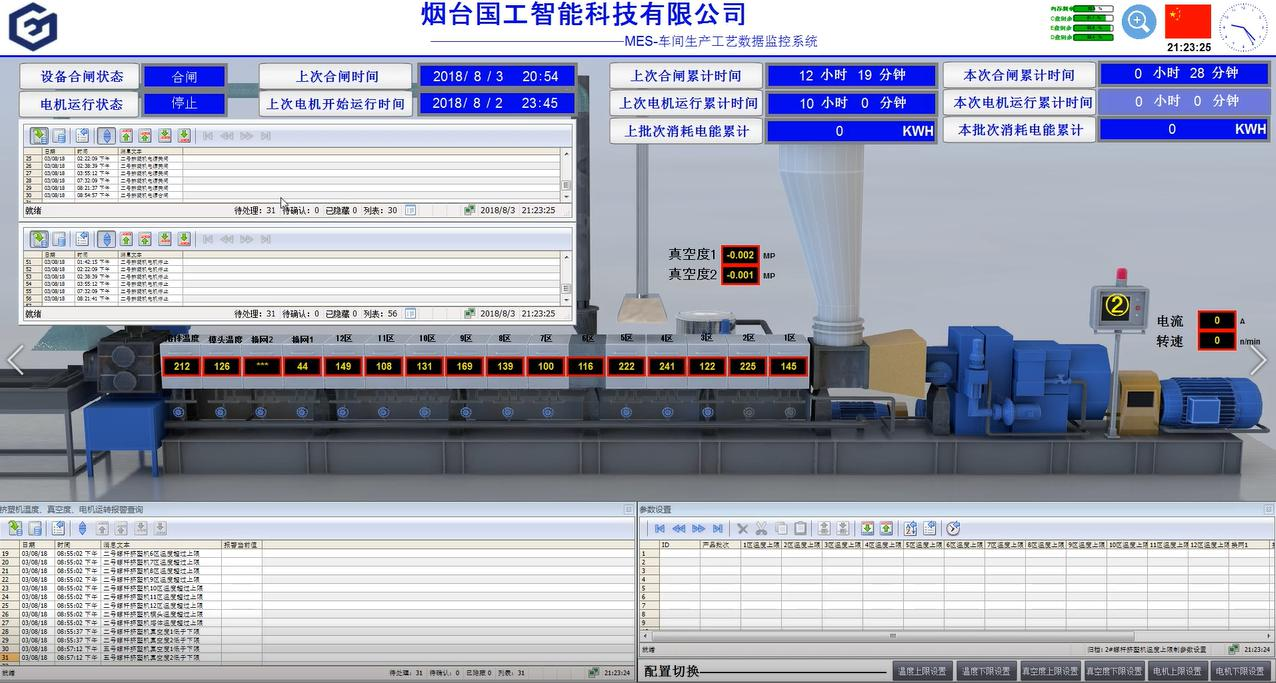The image size is (1276, 683).
Task: Go to first record in 参数设置 toolbar
Action: 660,528
